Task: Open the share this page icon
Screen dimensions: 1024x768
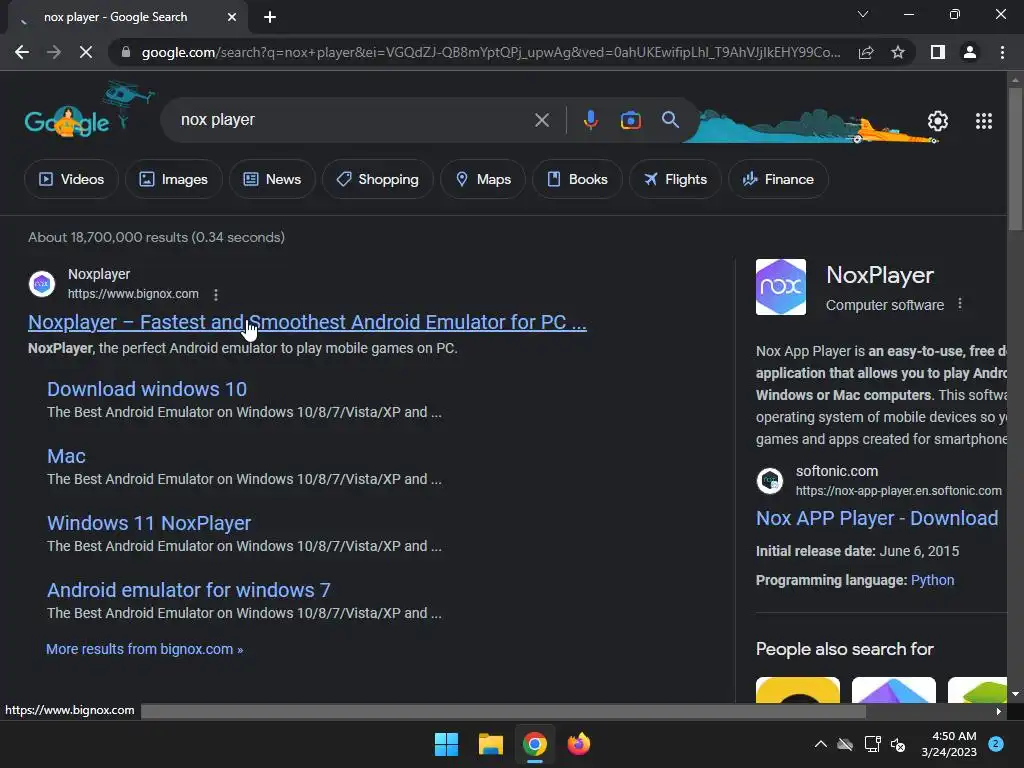Action: 866,52
